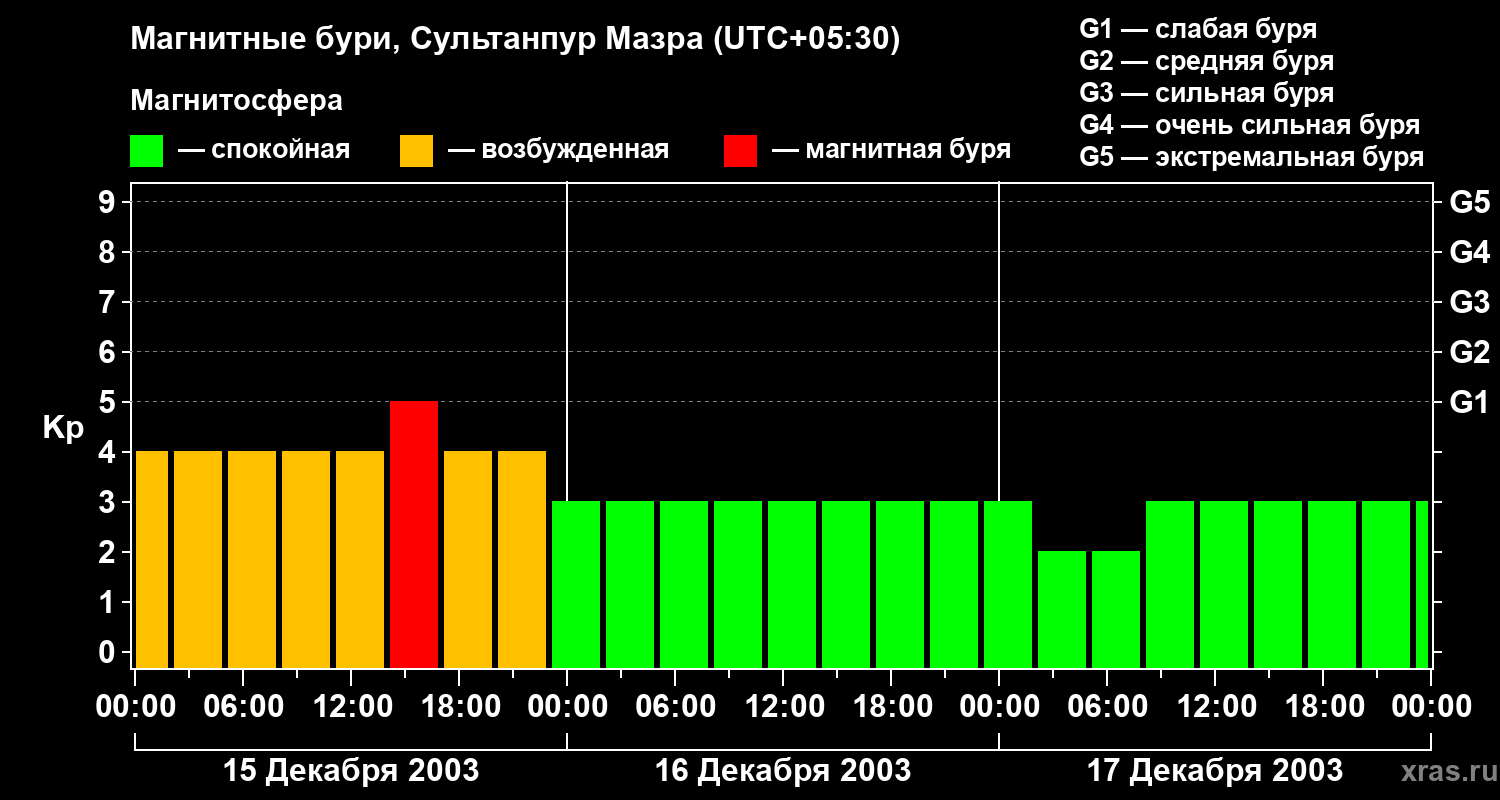Viewport: 1500px width, 800px height.
Task: Click the '9' value on the Kp axis
Action: point(109,202)
